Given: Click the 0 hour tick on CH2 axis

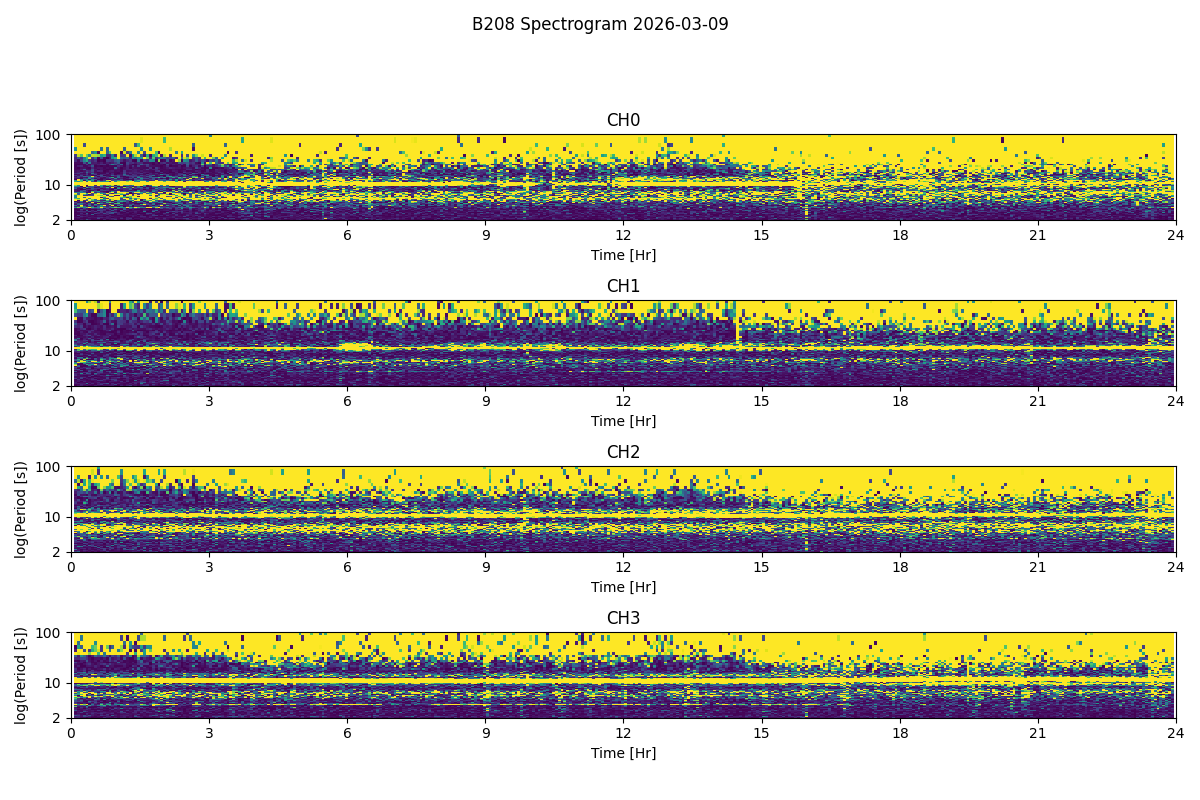Looking at the screenshot, I should [x=71, y=567].
